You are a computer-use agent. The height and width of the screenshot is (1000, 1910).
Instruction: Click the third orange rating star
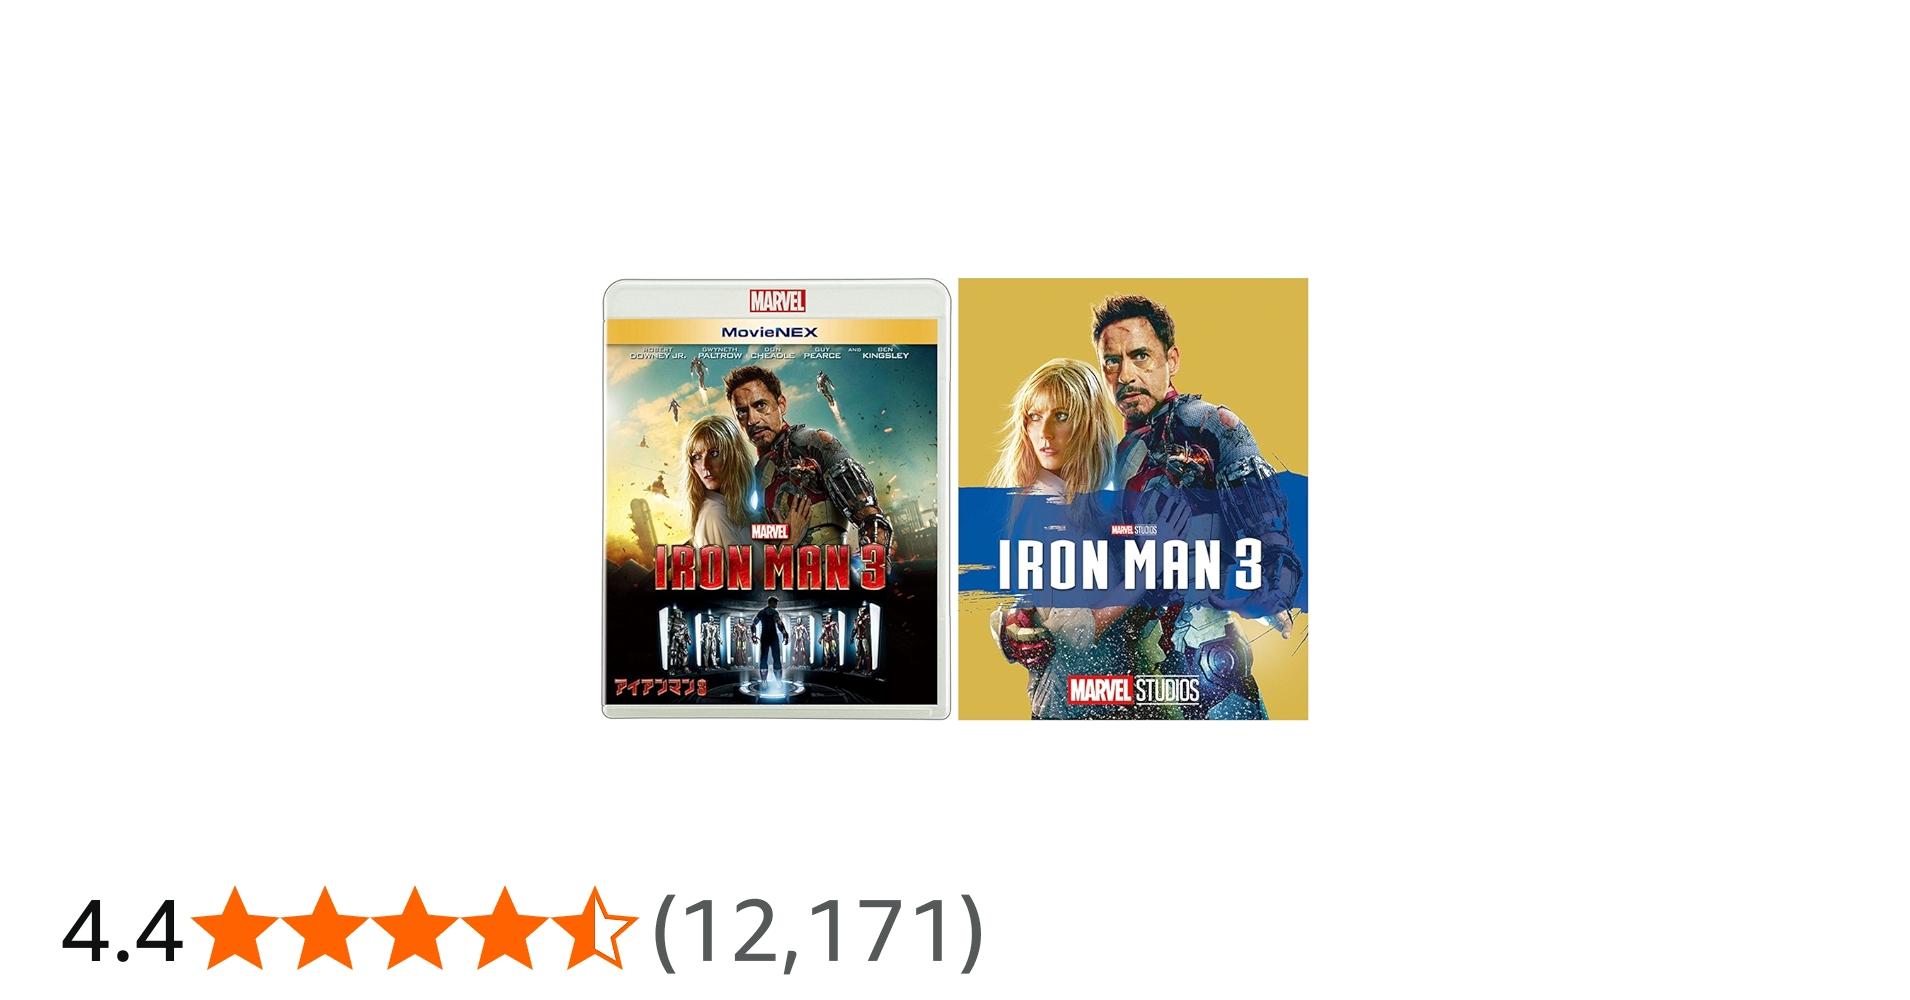(414, 929)
